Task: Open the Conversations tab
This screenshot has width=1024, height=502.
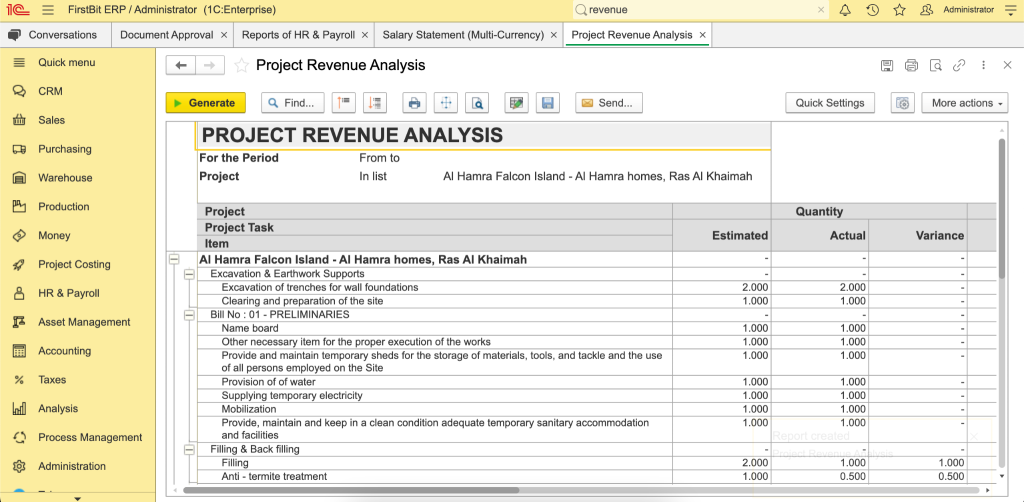Action: tap(55, 35)
